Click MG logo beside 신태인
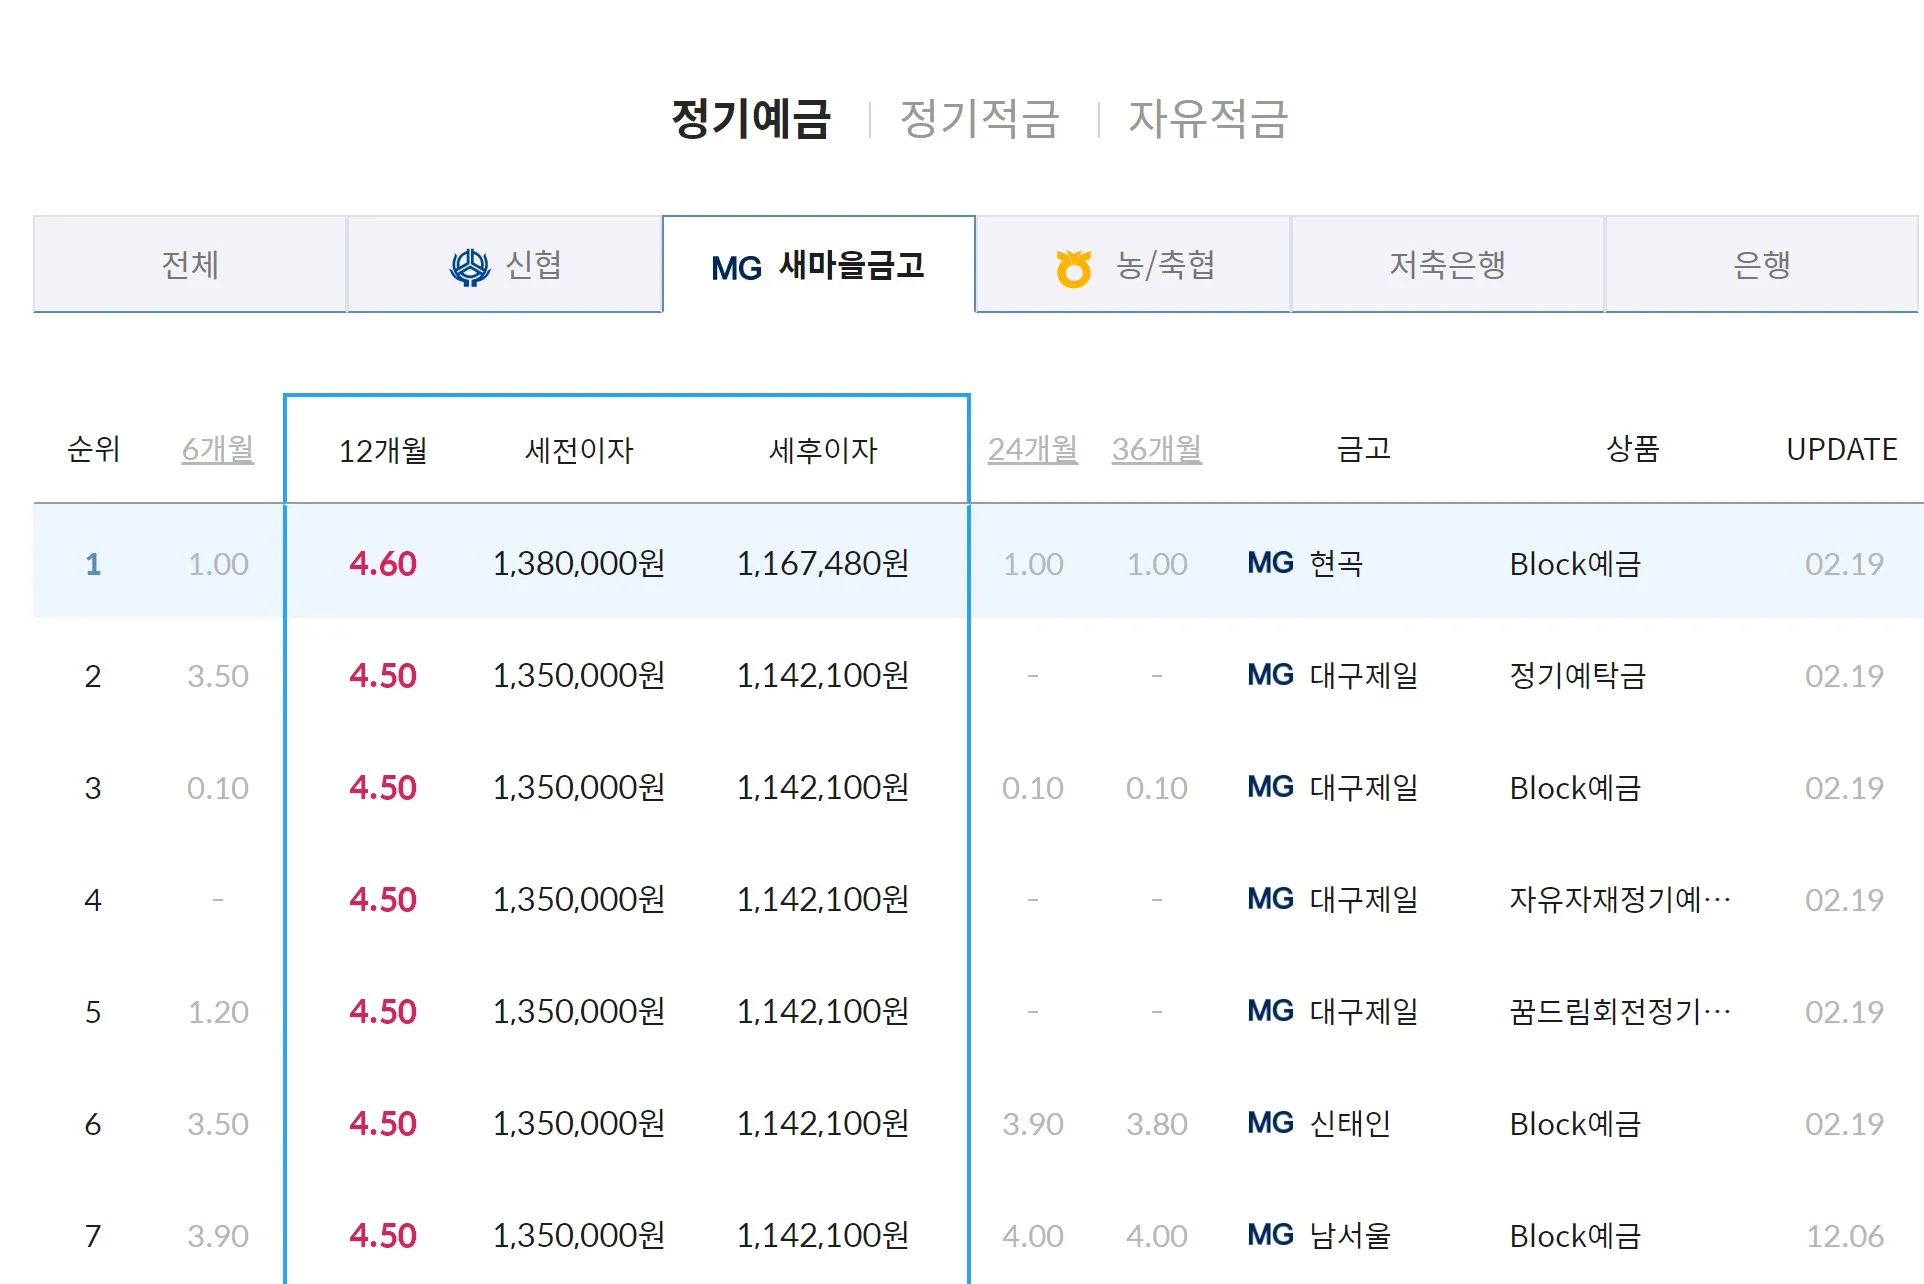Viewport: 1924px width, 1284px height. (x=1270, y=1123)
